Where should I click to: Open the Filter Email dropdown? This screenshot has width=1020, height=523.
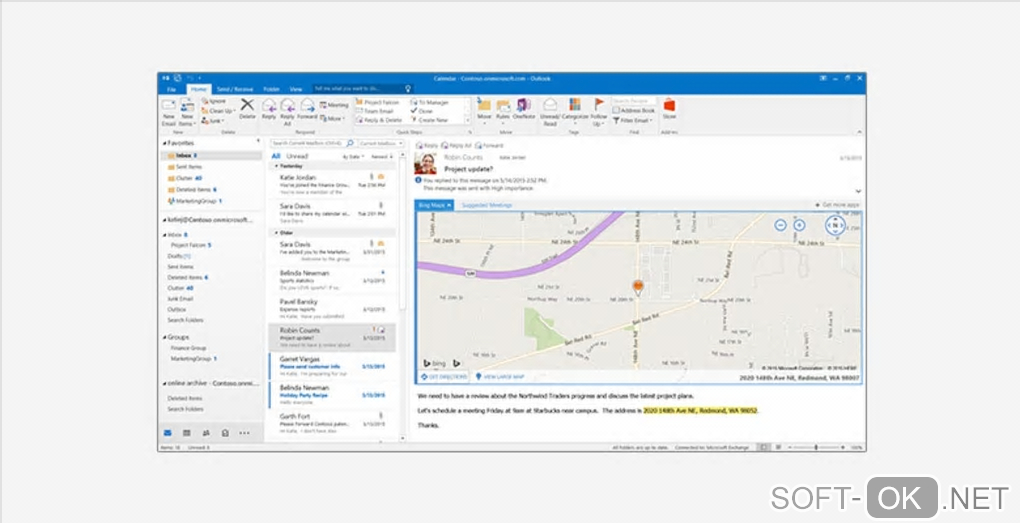click(x=633, y=120)
